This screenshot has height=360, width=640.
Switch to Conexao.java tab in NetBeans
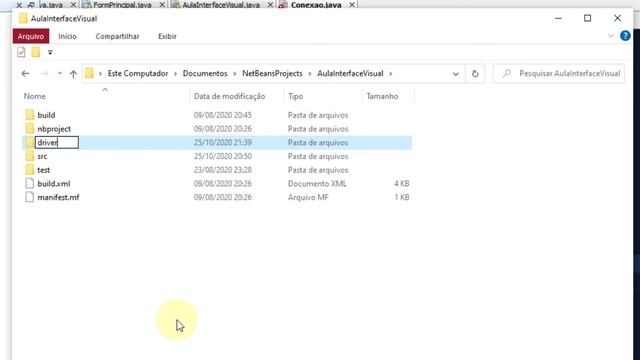(x=316, y=5)
